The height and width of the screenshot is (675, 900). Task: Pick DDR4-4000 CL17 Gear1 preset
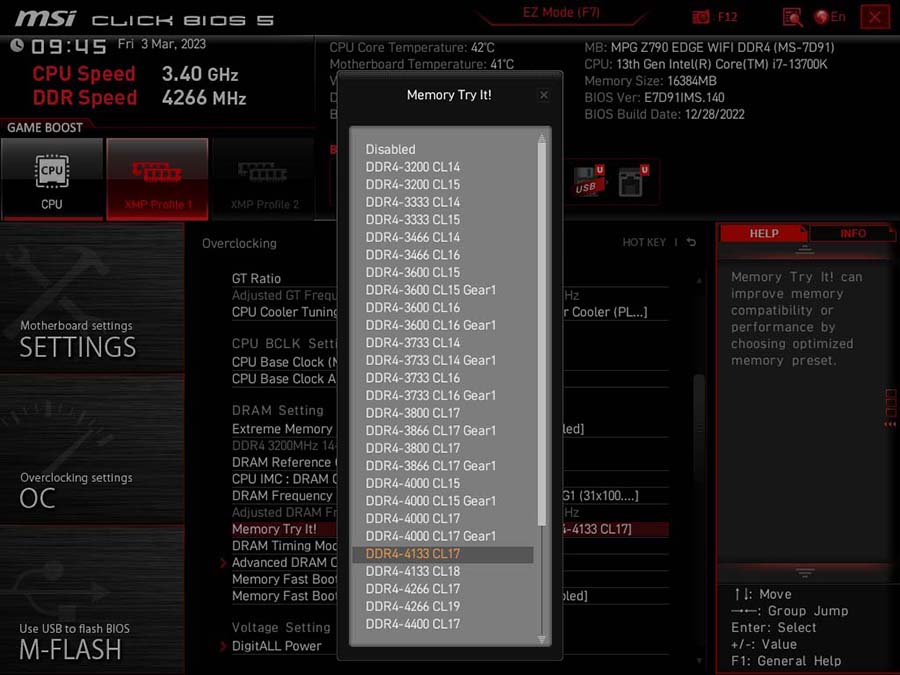click(x=430, y=536)
